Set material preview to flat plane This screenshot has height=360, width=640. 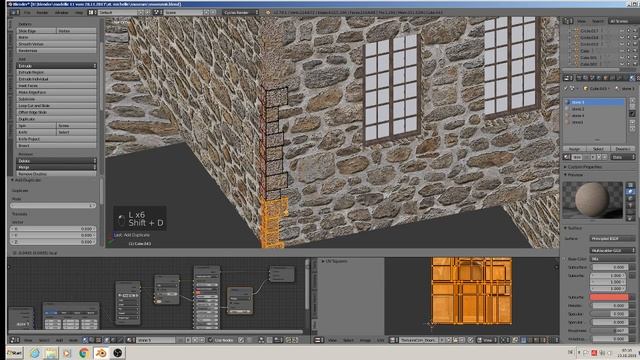point(630,185)
